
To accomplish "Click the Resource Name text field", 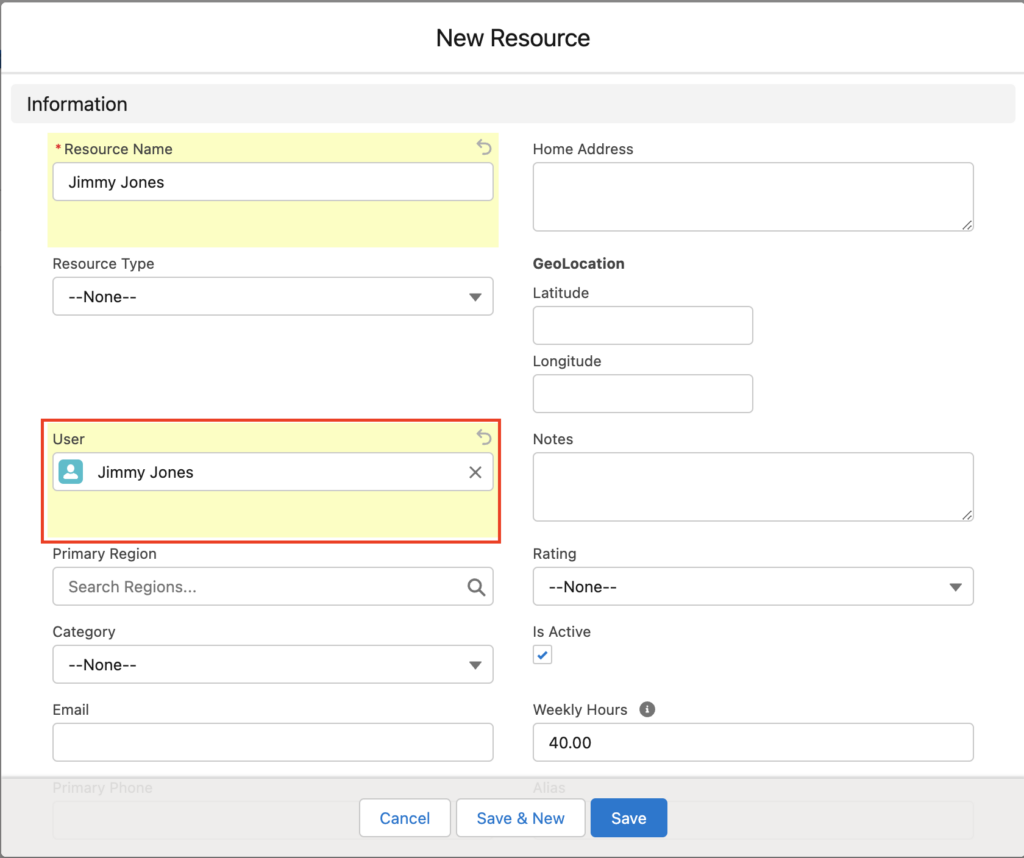I will click(272, 182).
